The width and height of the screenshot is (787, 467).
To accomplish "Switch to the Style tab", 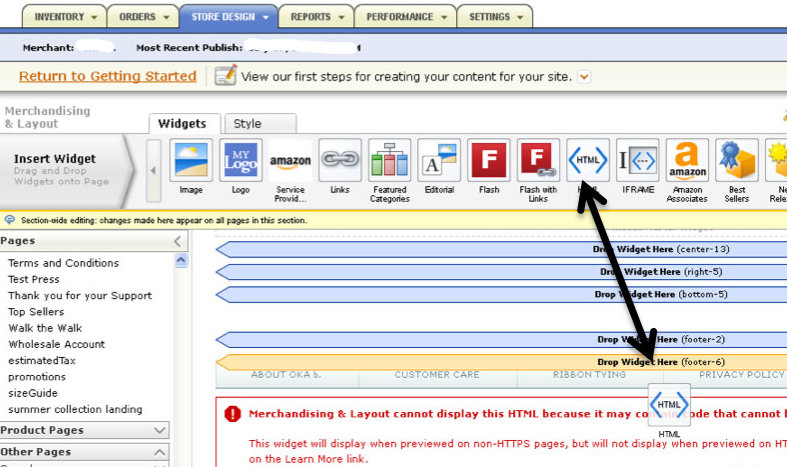I will [247, 124].
